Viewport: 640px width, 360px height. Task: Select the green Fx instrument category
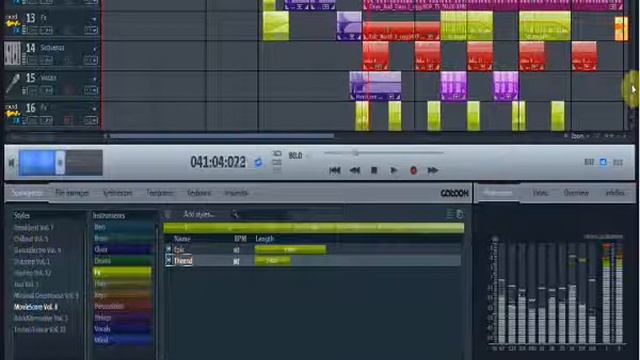point(122,272)
